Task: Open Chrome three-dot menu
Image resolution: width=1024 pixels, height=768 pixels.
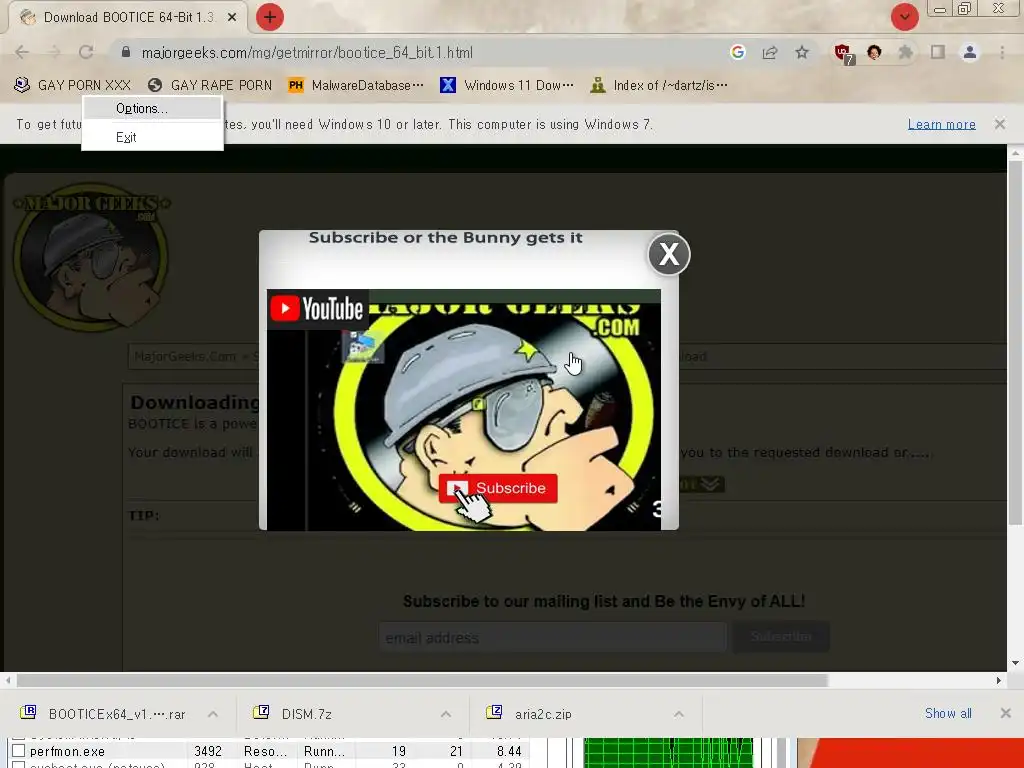Action: point(1002,52)
